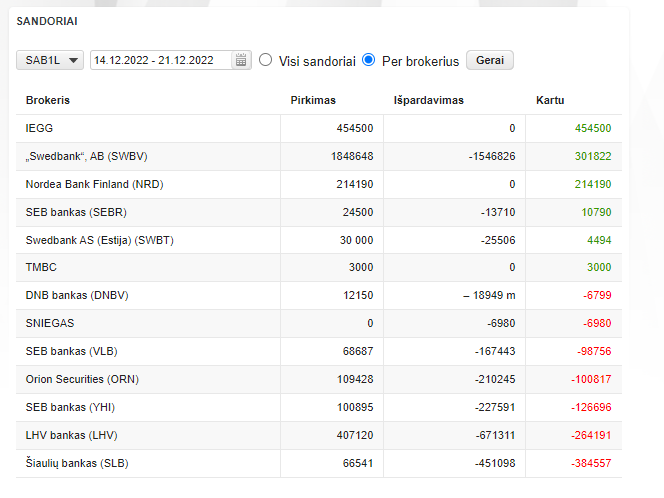Click the sales value -13710
Screen dimensions: 664x498
click(498, 212)
